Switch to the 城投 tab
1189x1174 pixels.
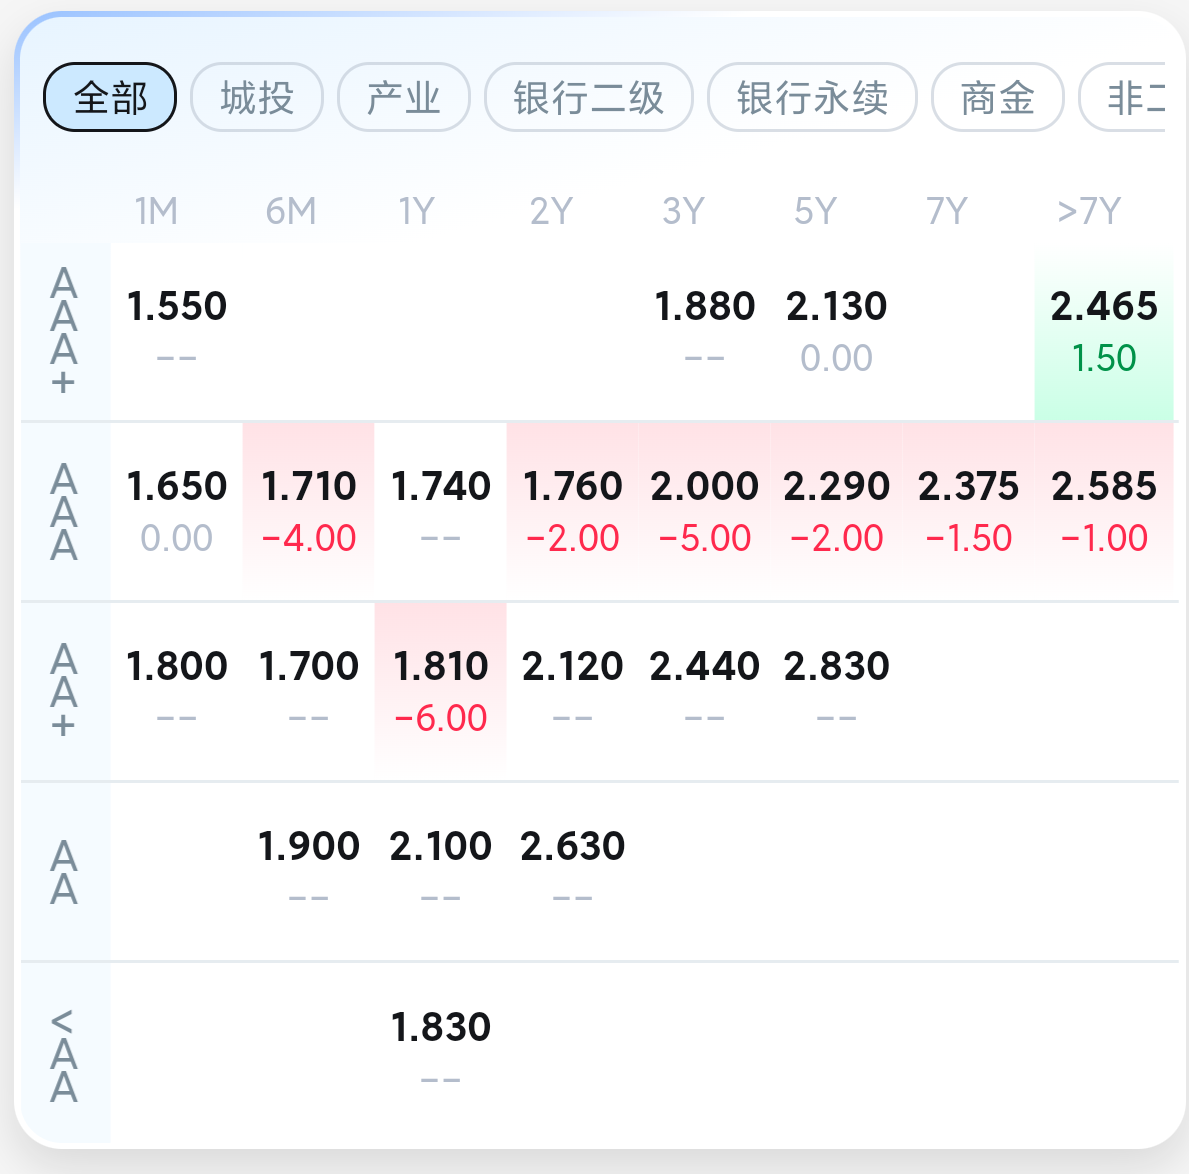[257, 98]
